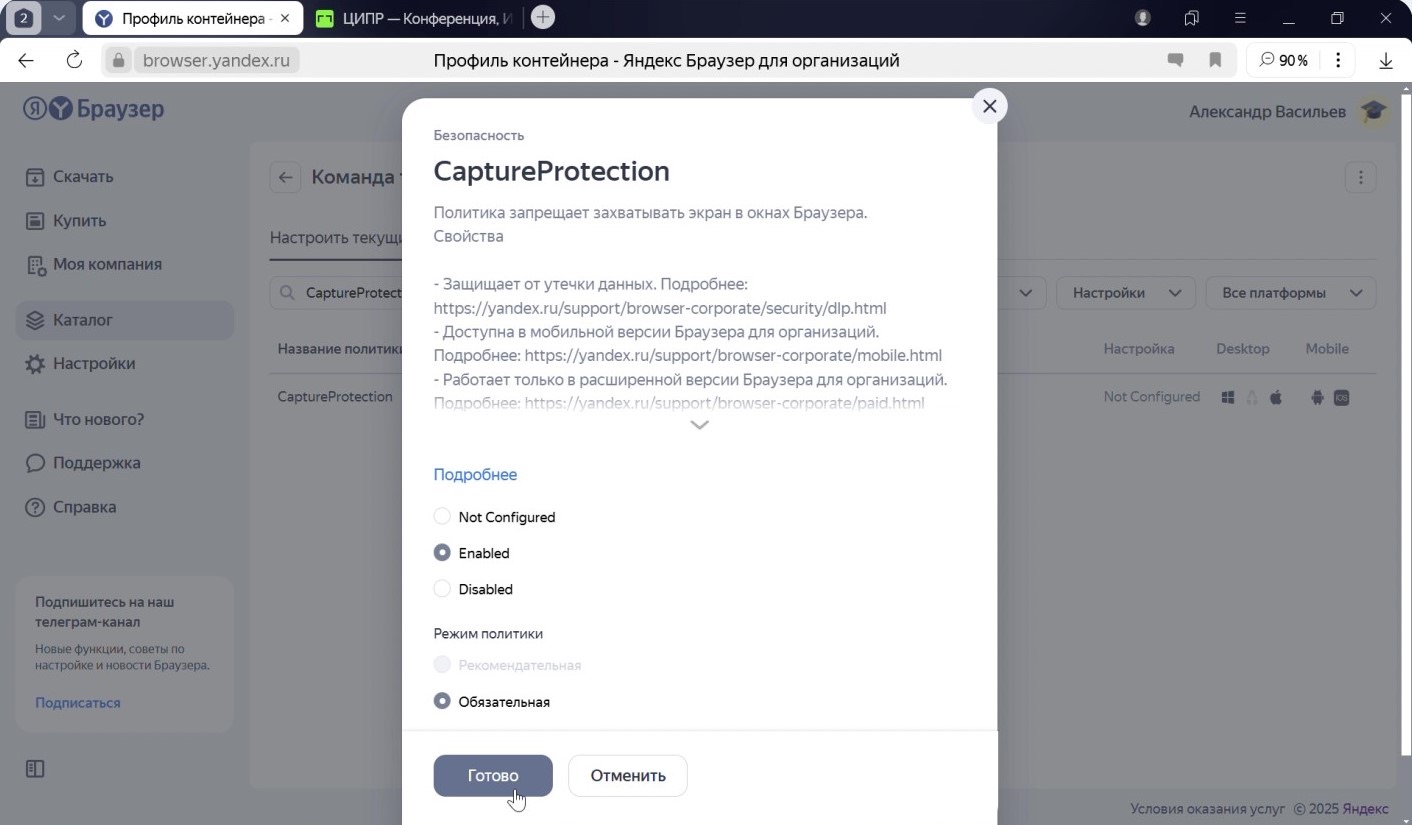Open Каталог in the sidebar menu
The height and width of the screenshot is (825, 1412).
pos(83,320)
